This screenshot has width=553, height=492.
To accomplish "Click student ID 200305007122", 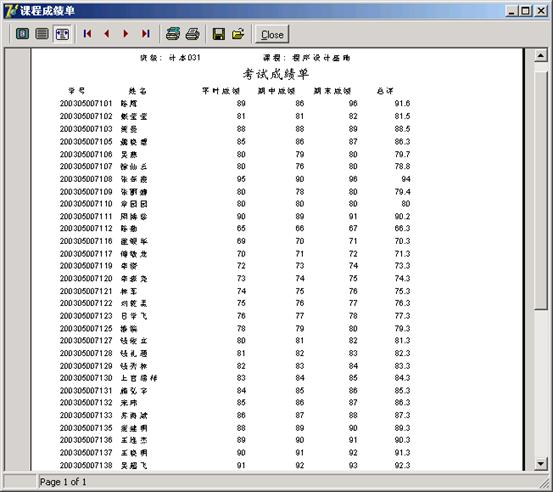I will (86, 303).
